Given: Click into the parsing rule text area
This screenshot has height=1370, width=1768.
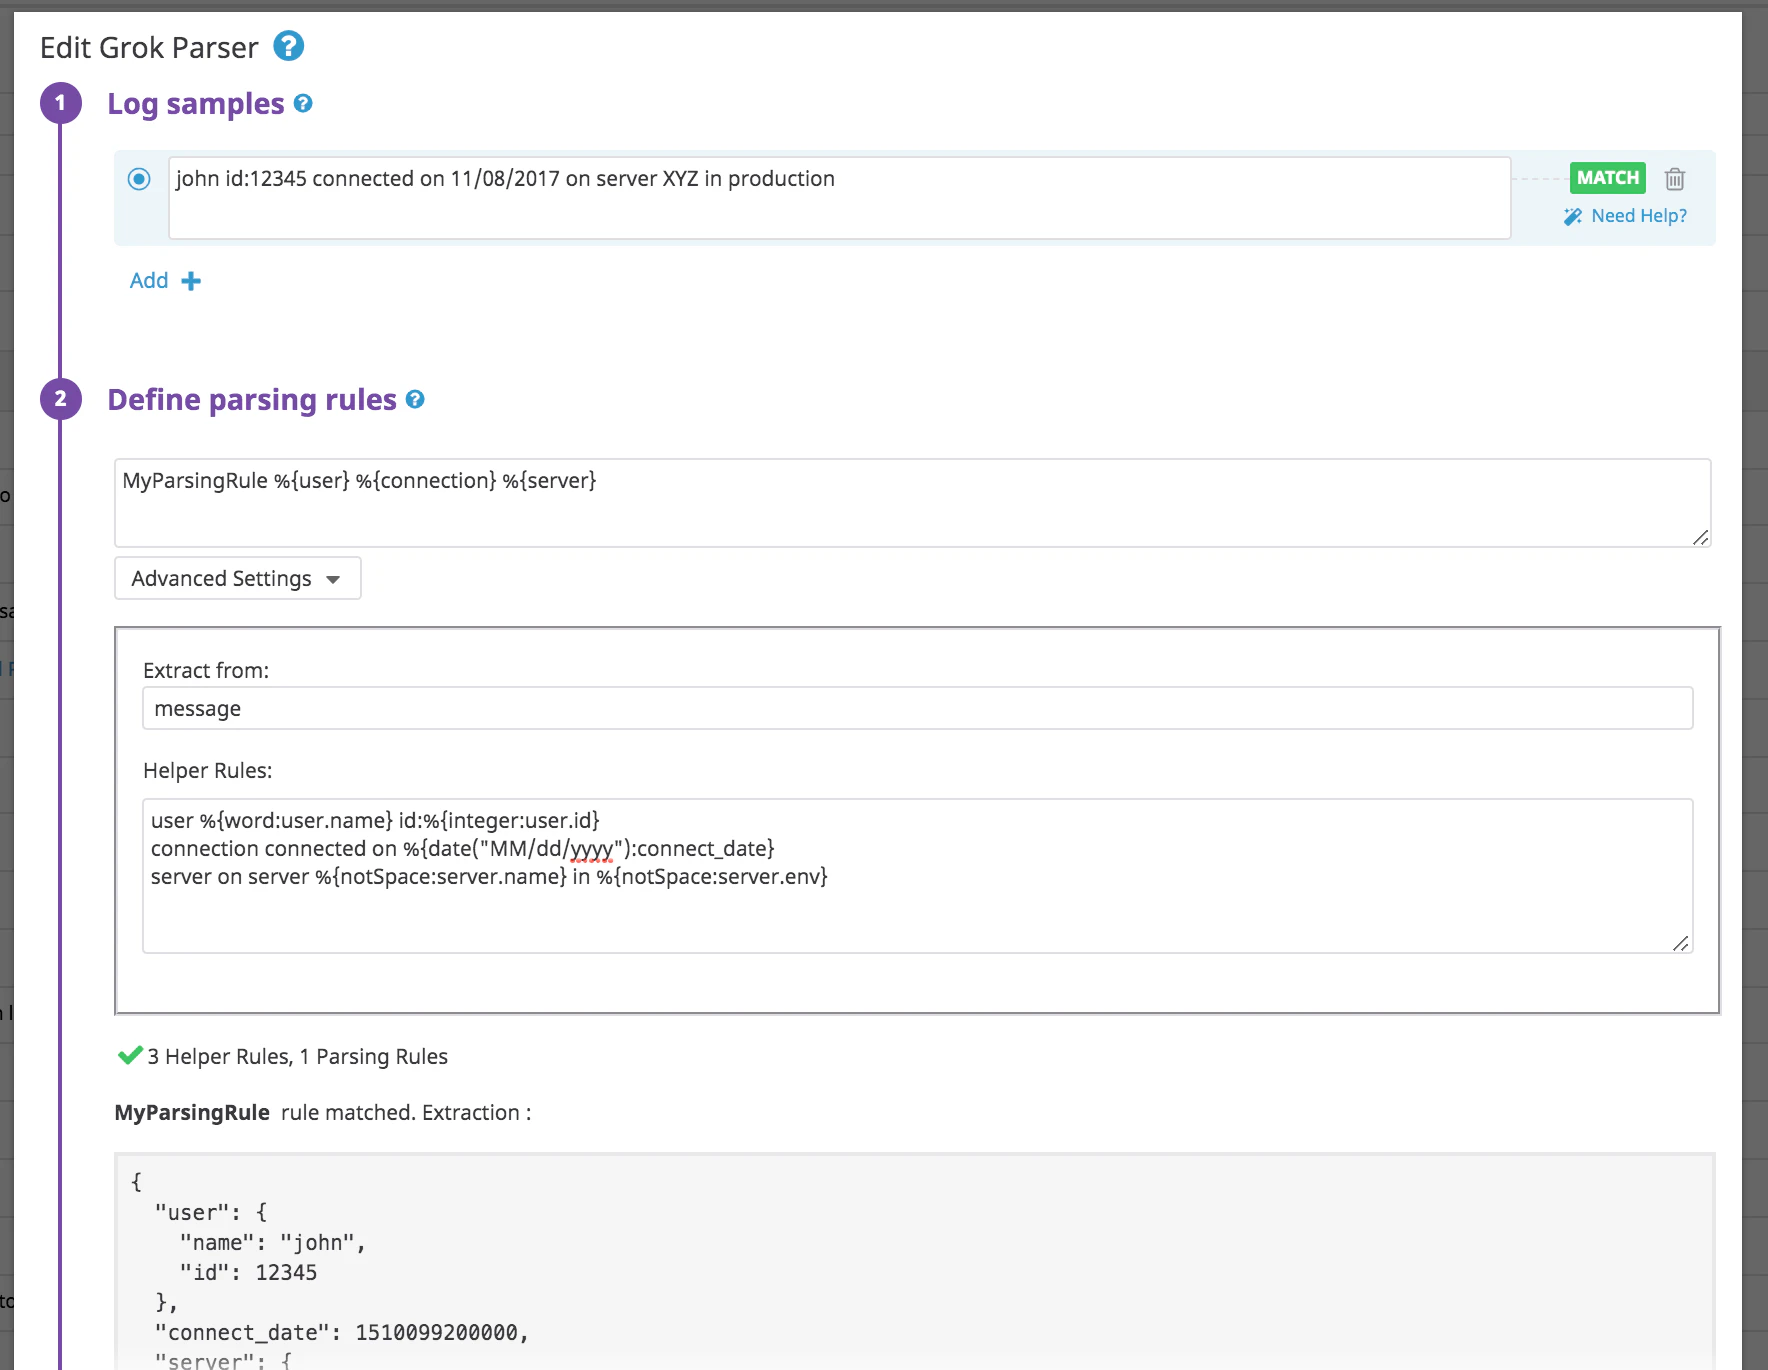Looking at the screenshot, I should click(x=913, y=503).
